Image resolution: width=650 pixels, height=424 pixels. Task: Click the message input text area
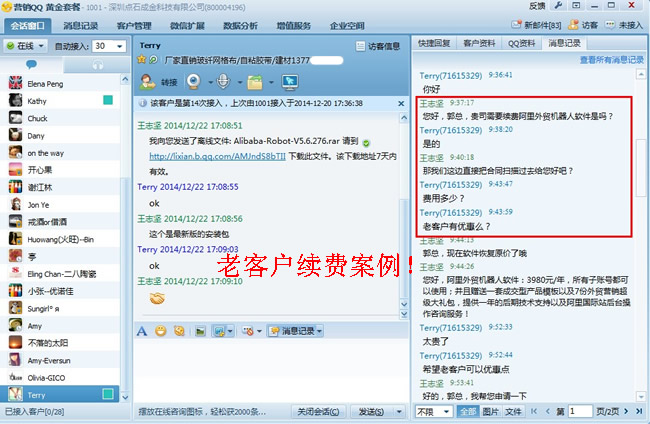pos(271,370)
